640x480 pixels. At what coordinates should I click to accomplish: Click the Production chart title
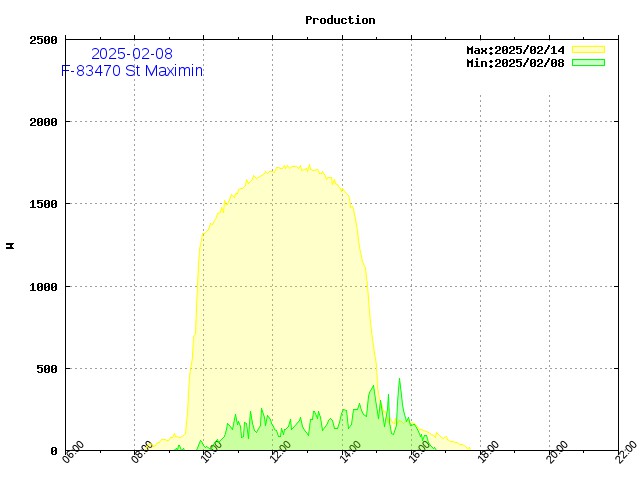[340, 20]
